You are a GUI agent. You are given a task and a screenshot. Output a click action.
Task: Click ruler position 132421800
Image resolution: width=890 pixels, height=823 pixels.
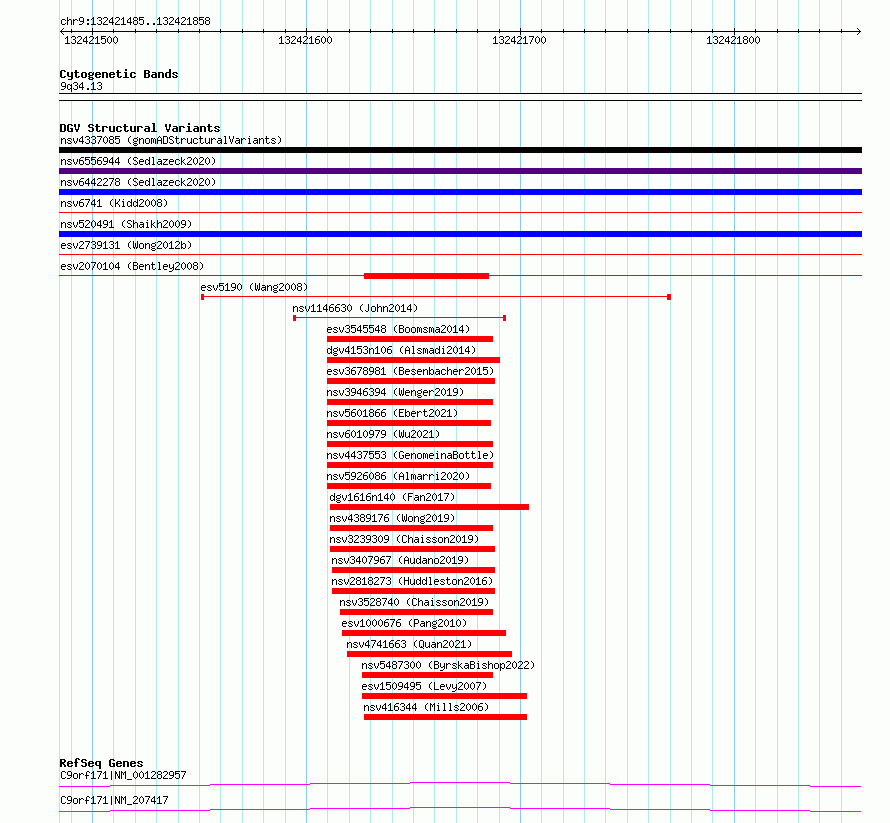[733, 40]
